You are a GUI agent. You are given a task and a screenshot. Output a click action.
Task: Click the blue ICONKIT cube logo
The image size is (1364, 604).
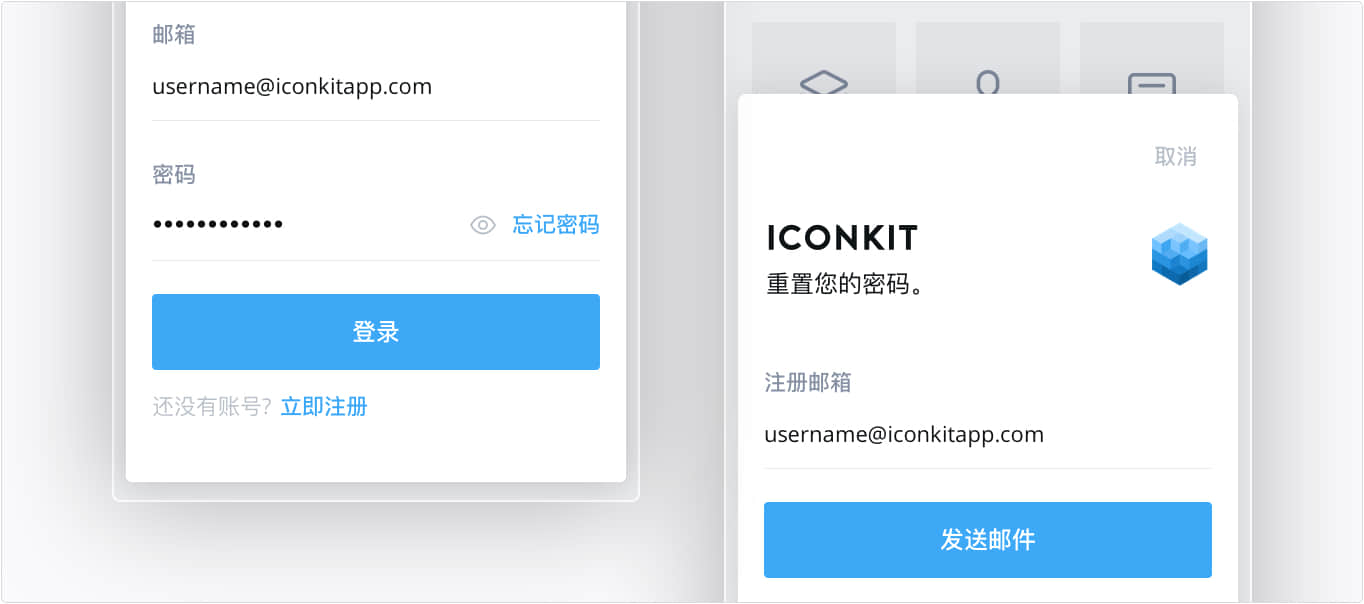1180,254
